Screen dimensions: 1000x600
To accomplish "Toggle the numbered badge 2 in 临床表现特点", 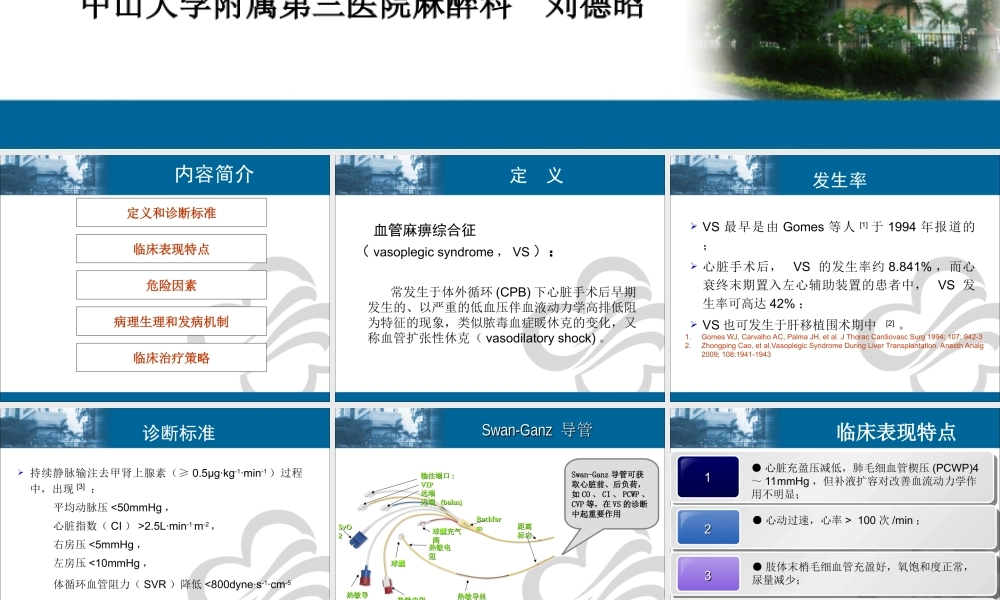I will [708, 527].
